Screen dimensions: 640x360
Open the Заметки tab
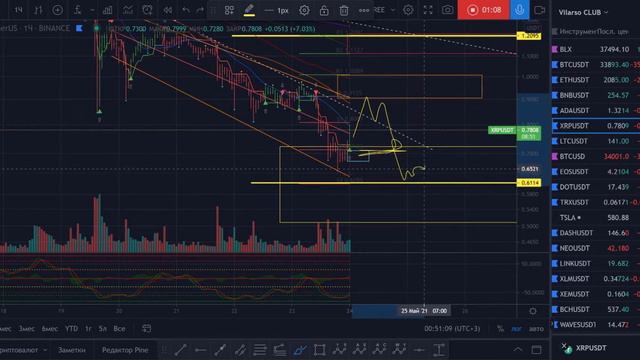72,350
